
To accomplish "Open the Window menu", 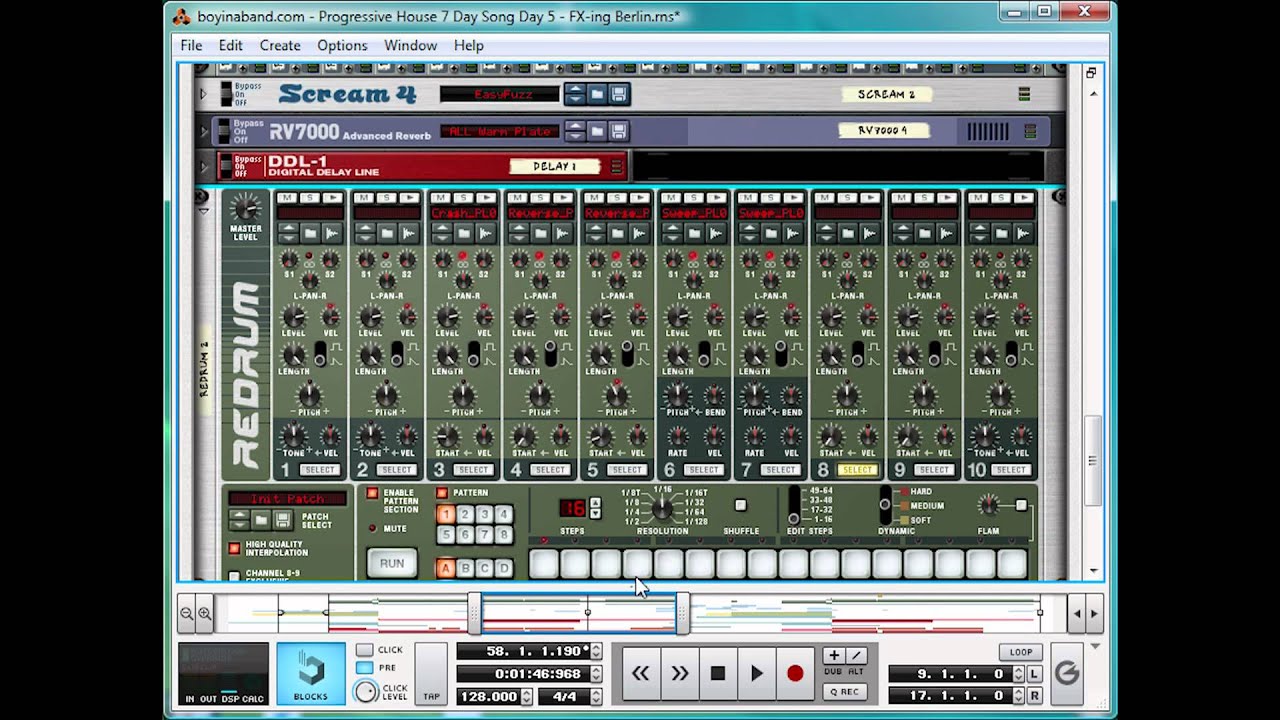I will click(x=411, y=45).
